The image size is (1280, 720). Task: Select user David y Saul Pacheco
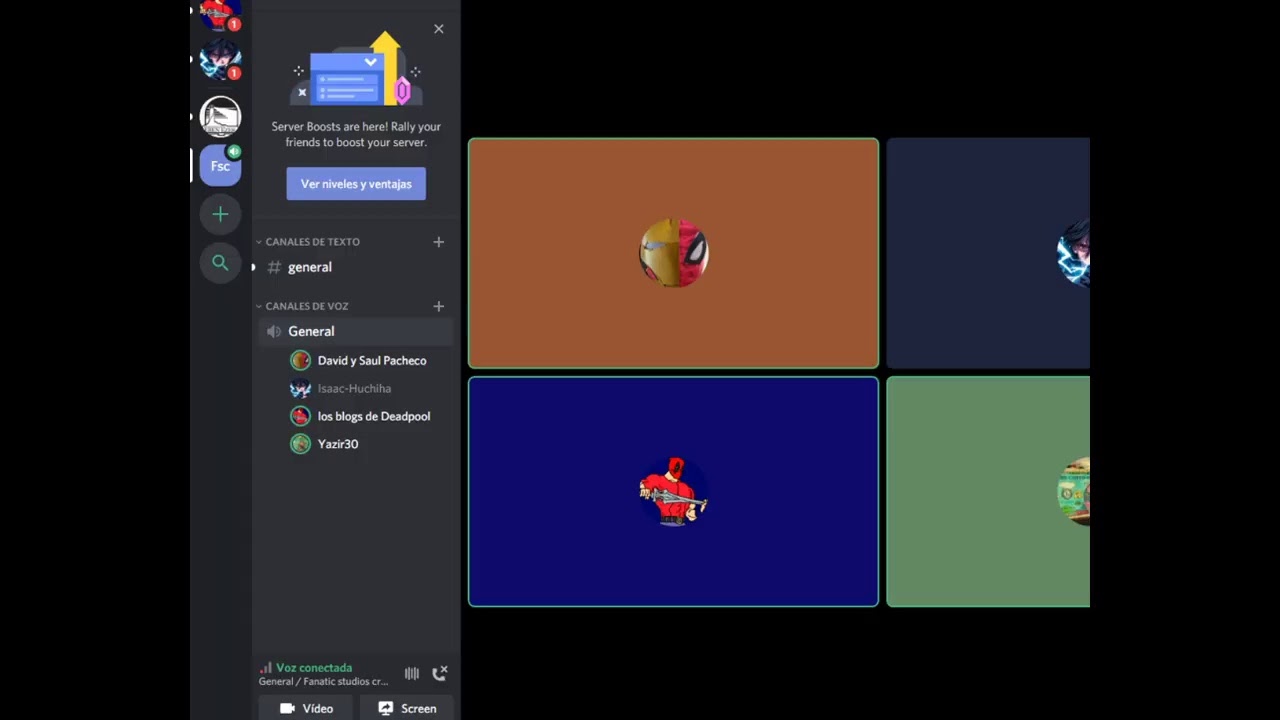[x=370, y=360]
